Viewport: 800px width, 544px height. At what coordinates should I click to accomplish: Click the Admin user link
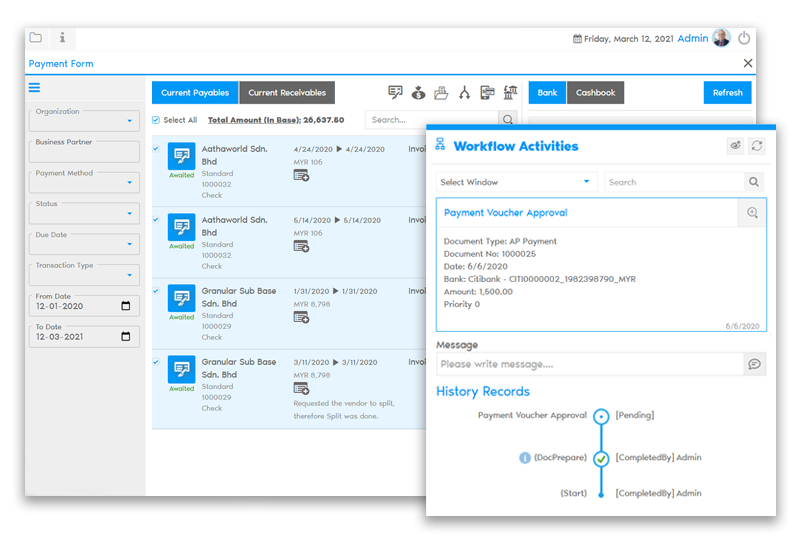point(692,39)
